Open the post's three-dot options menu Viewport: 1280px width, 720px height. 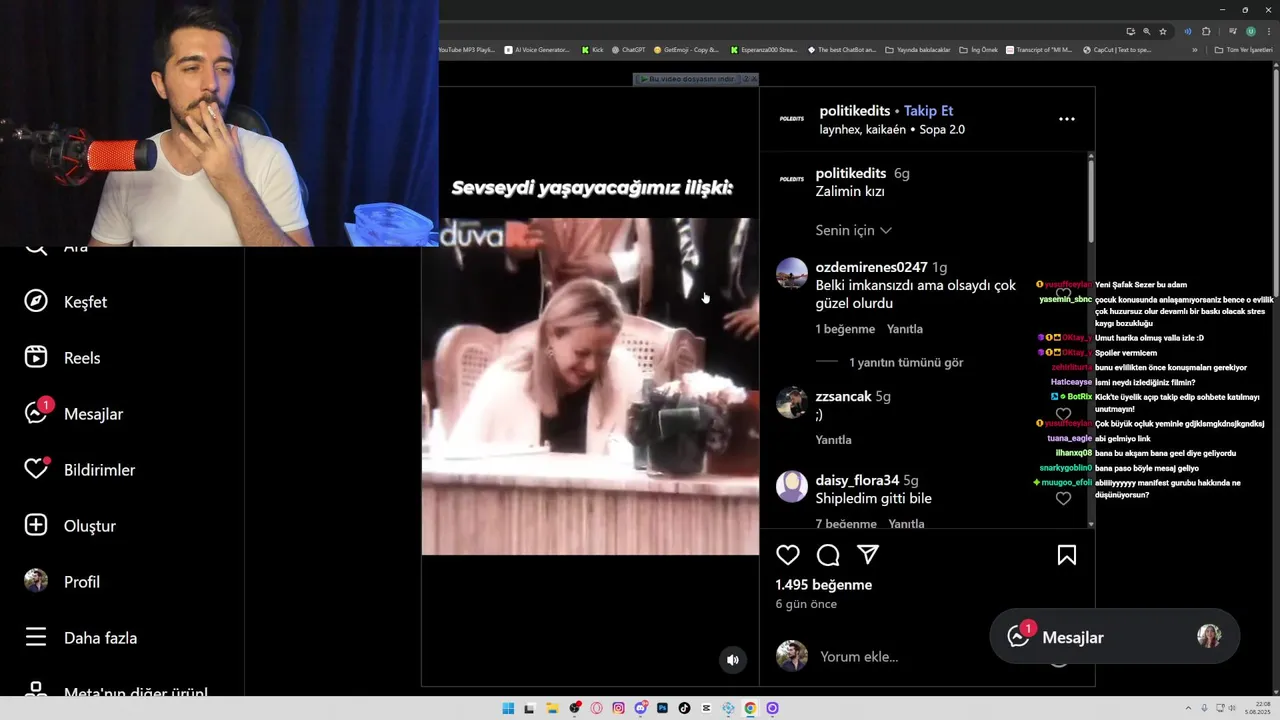click(1067, 119)
